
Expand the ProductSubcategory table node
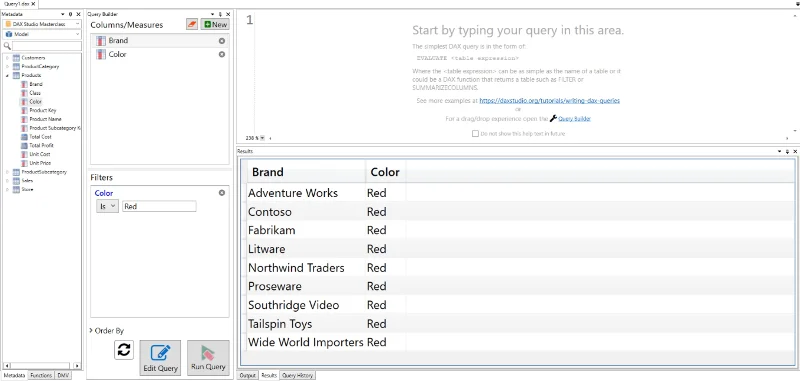pos(7,172)
